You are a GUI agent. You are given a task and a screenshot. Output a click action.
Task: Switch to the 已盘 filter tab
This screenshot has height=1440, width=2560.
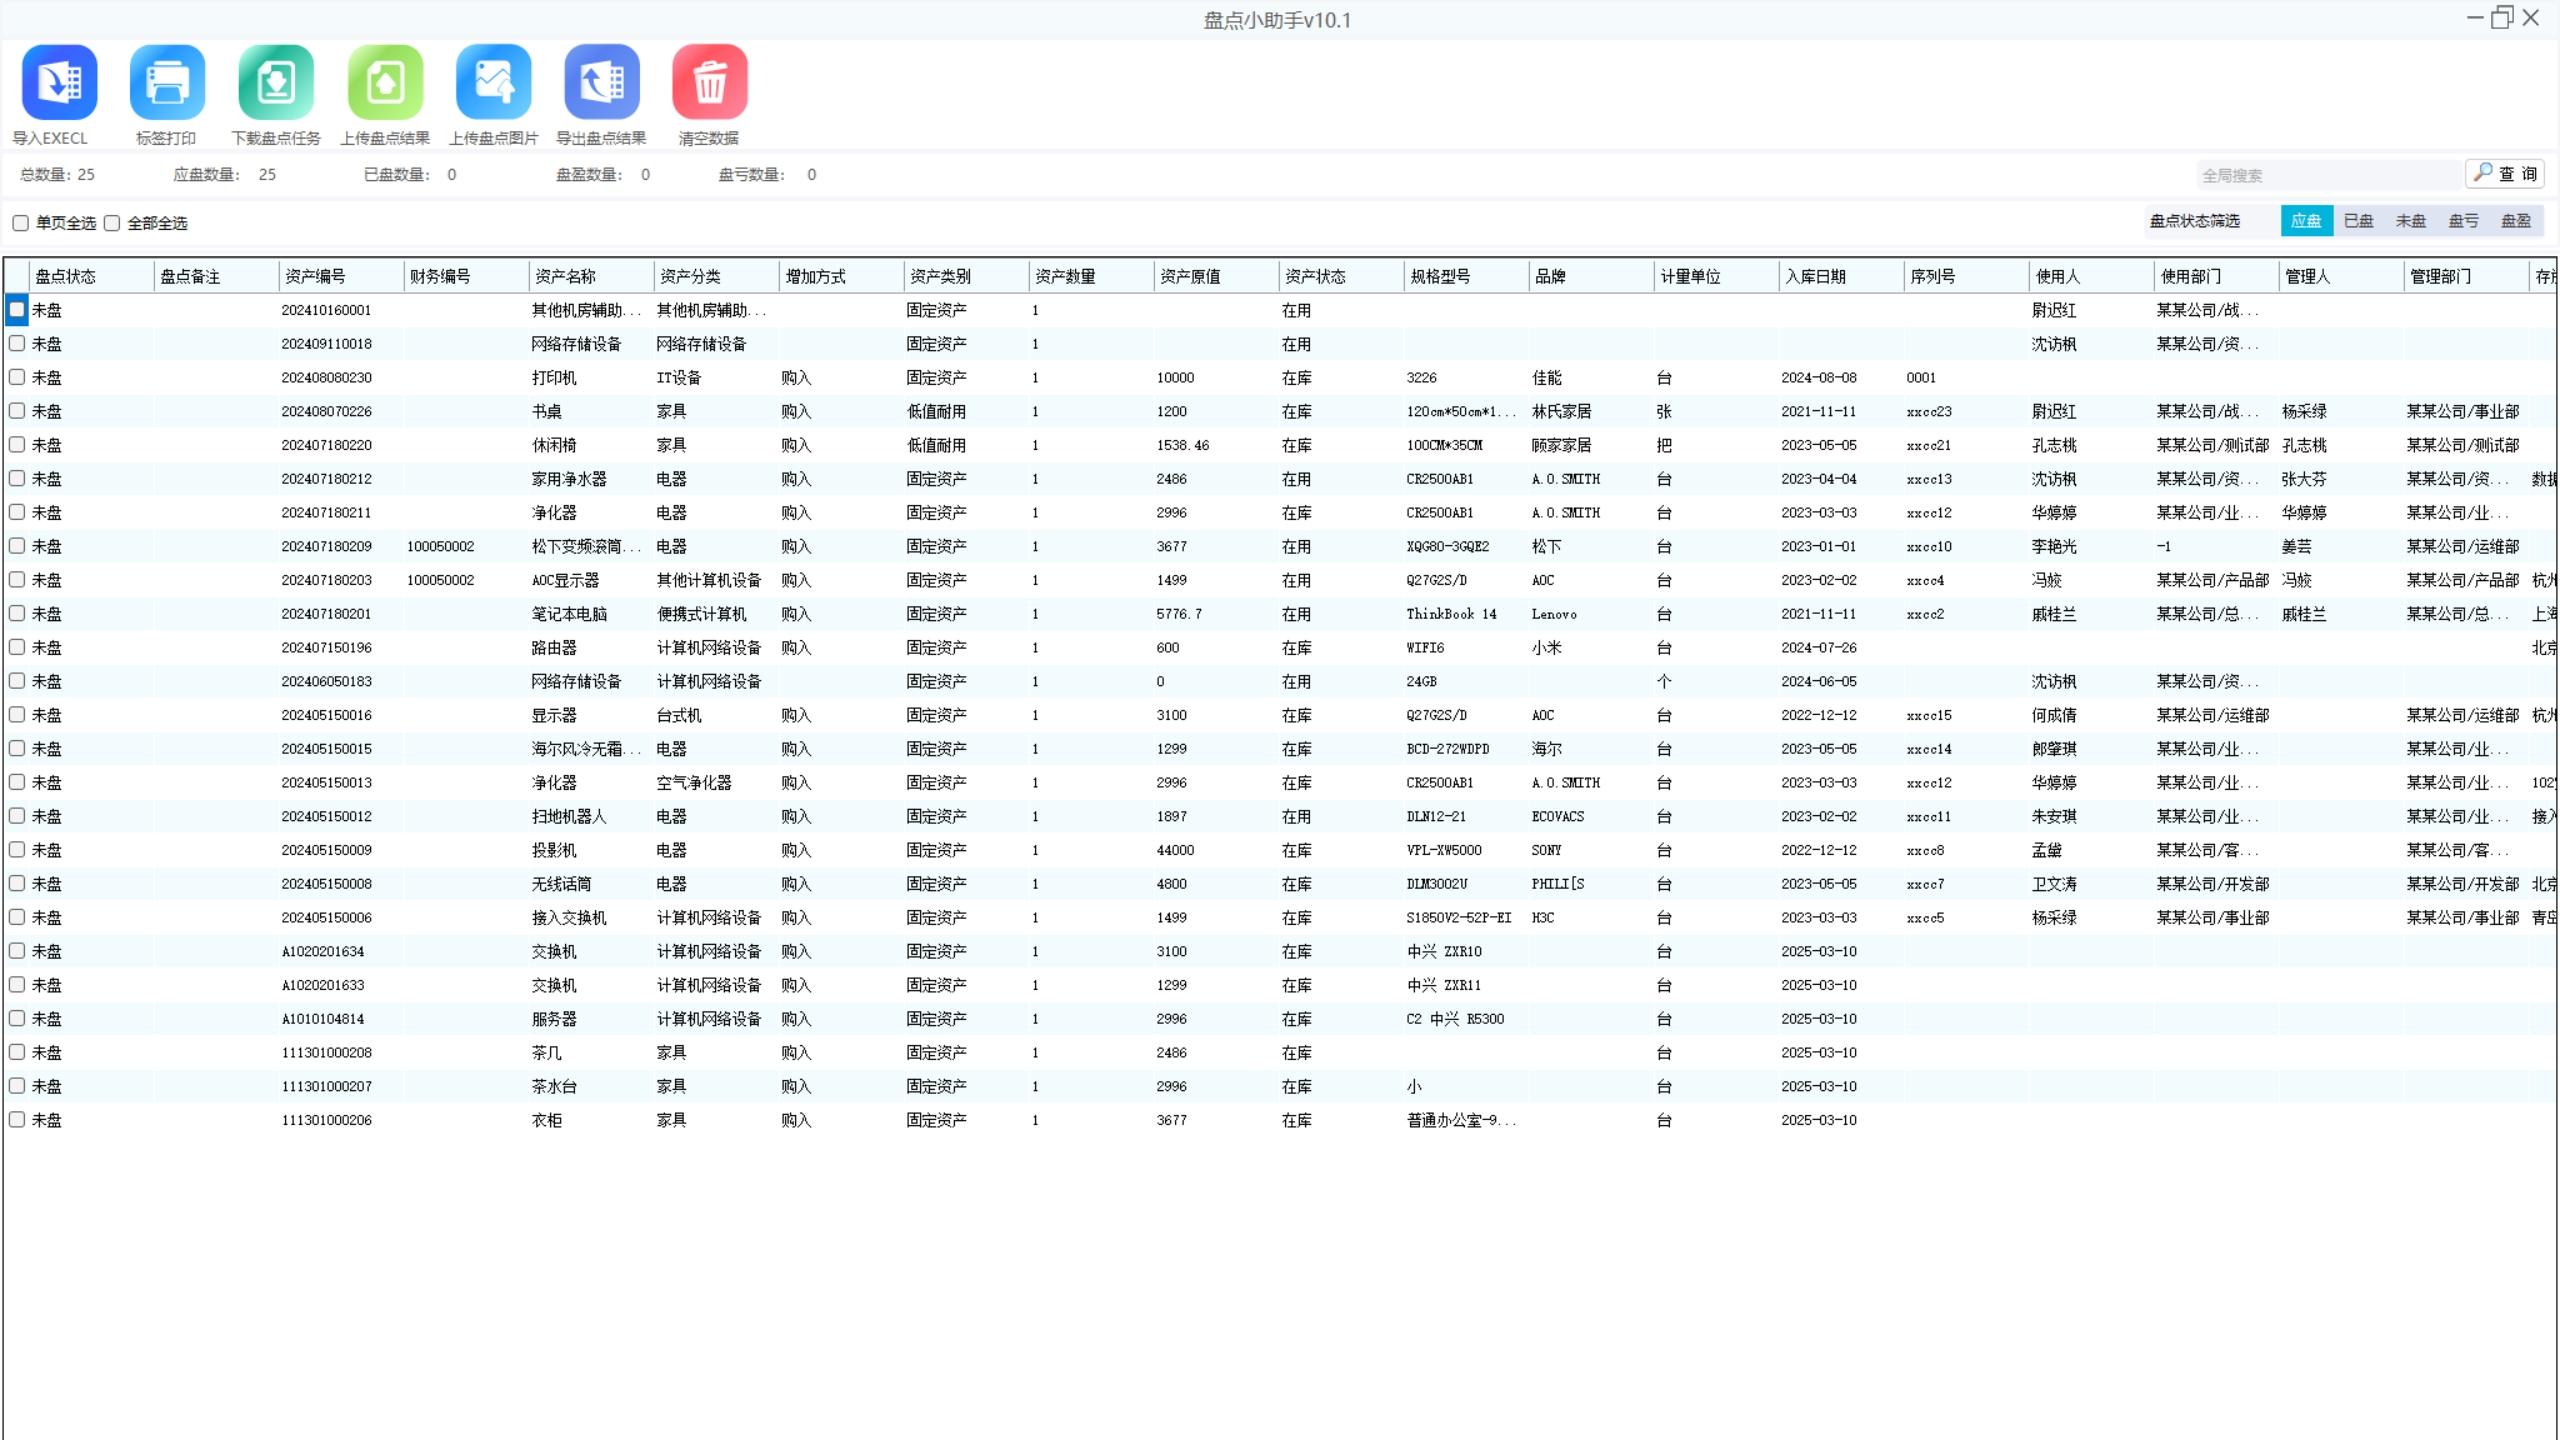click(2358, 220)
